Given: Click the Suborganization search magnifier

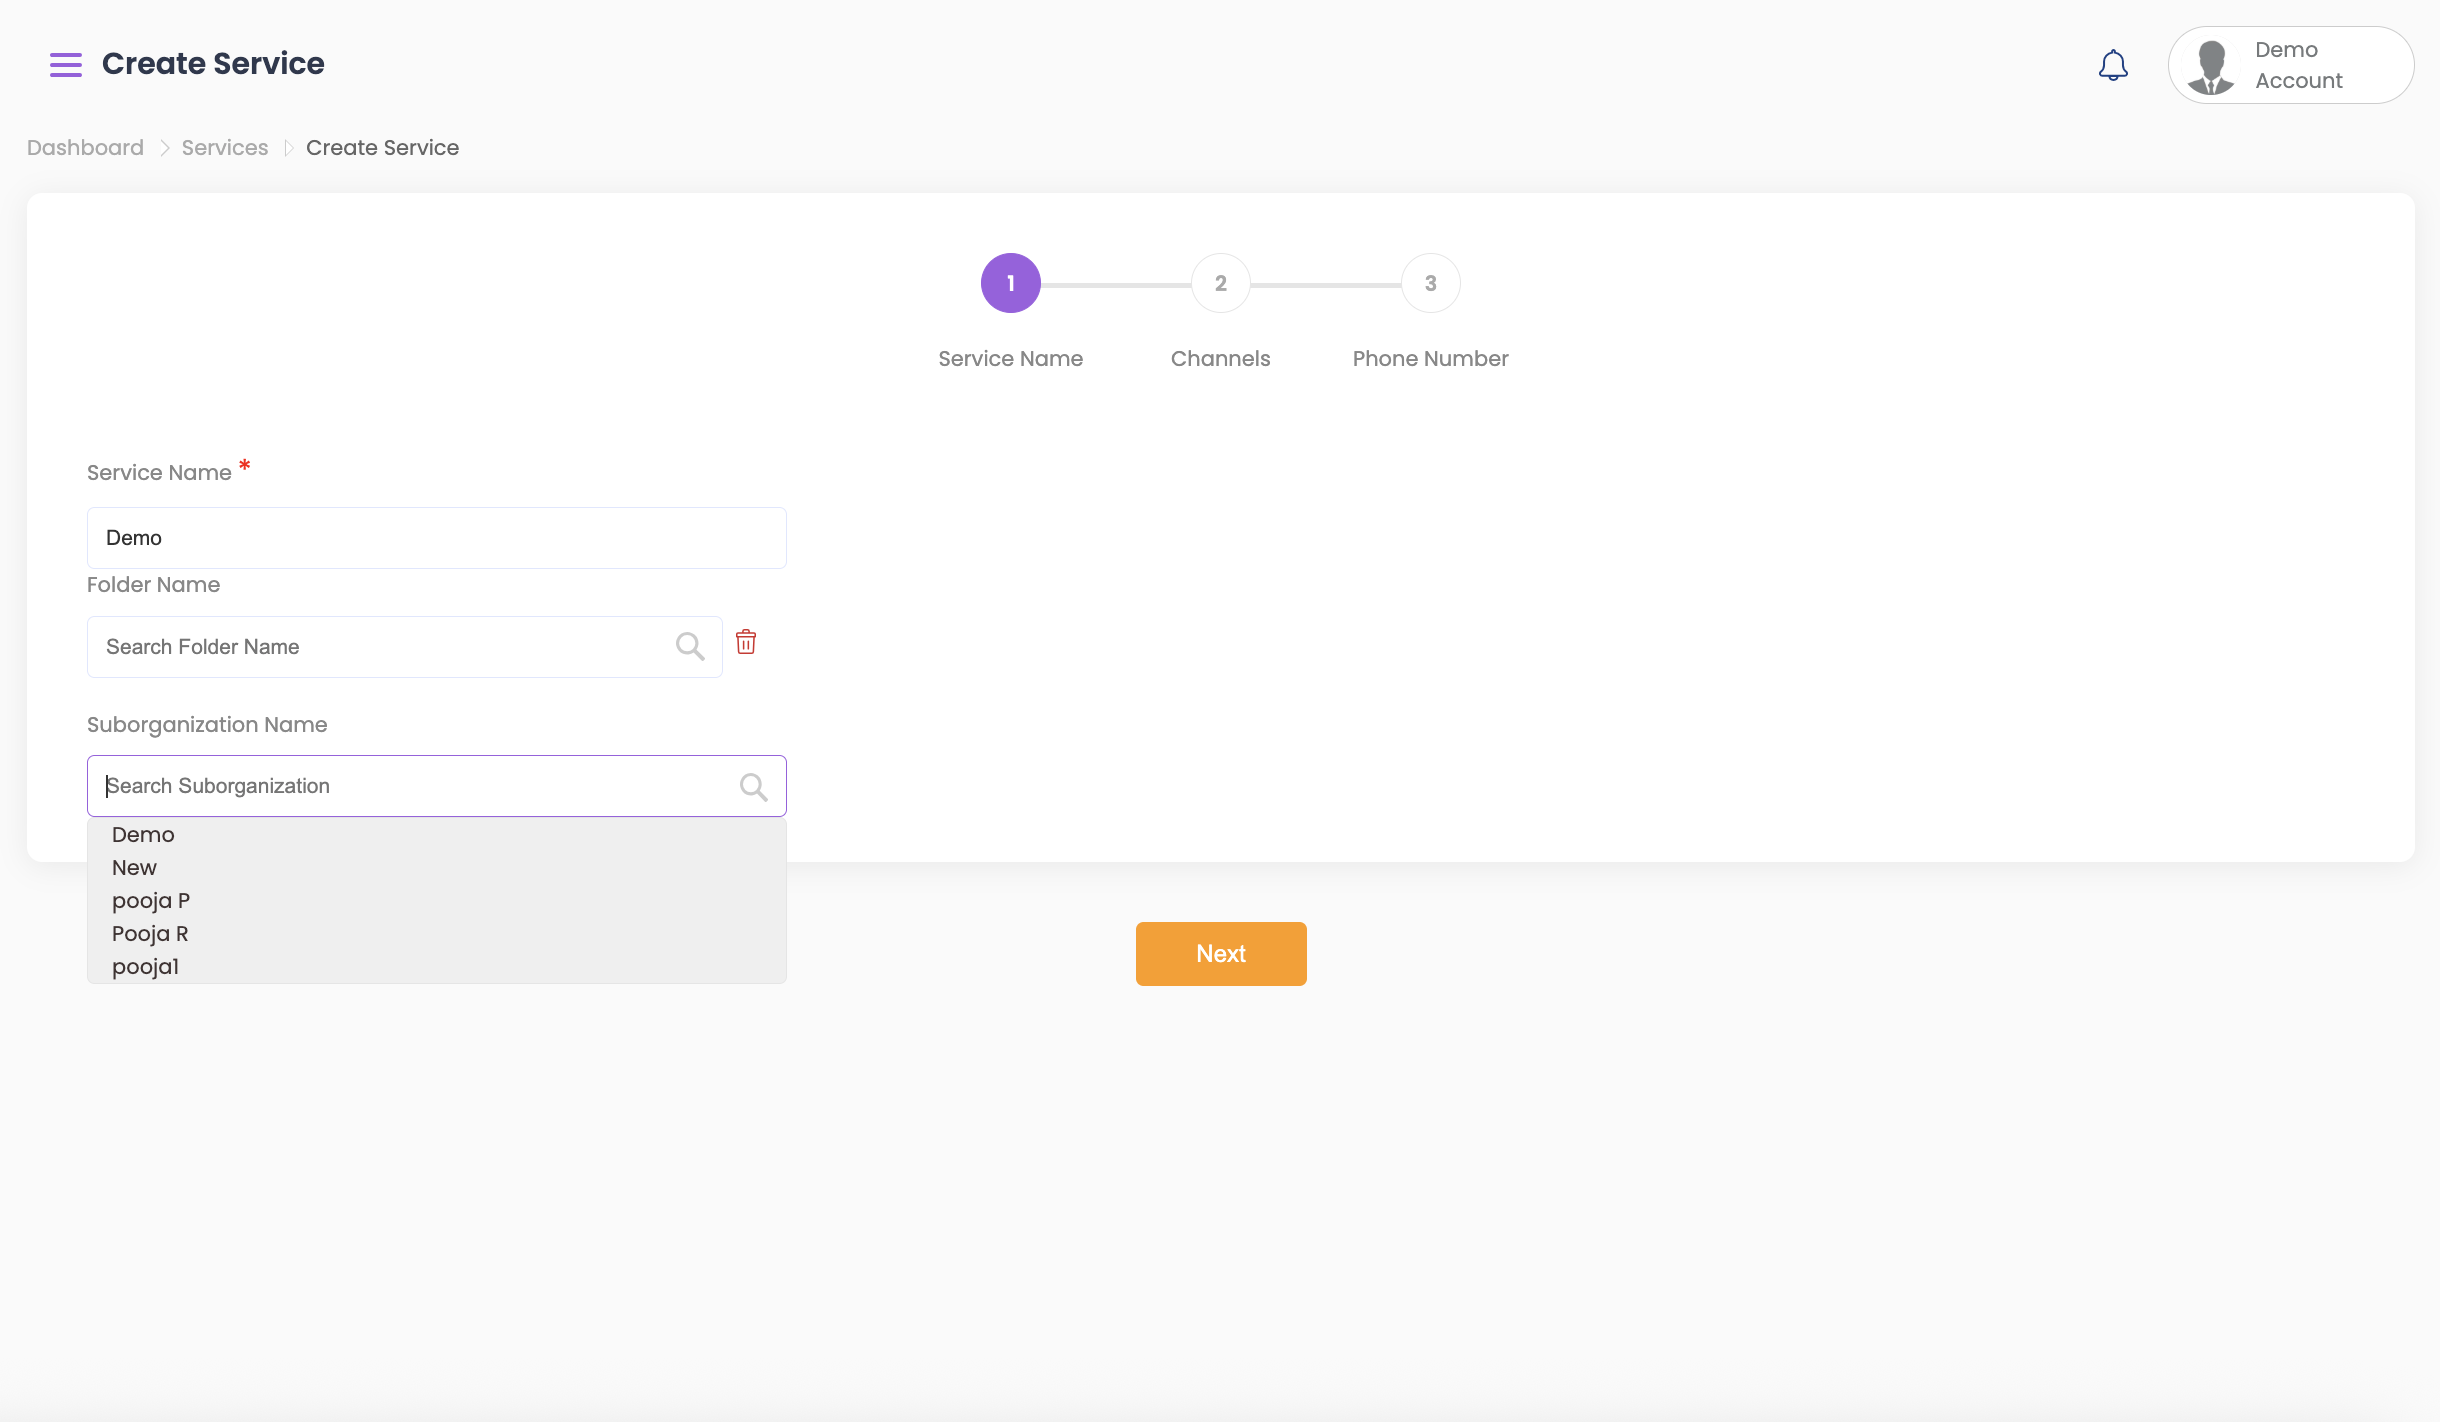Looking at the screenshot, I should click(x=754, y=787).
